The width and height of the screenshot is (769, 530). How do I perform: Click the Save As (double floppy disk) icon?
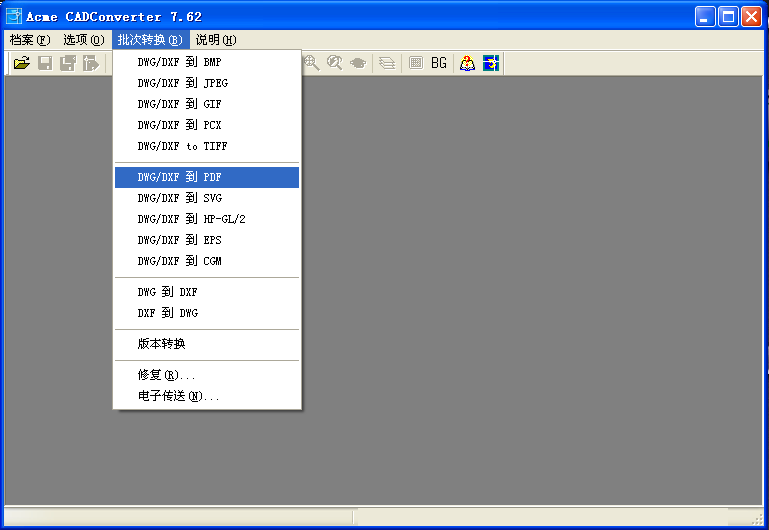[68, 63]
